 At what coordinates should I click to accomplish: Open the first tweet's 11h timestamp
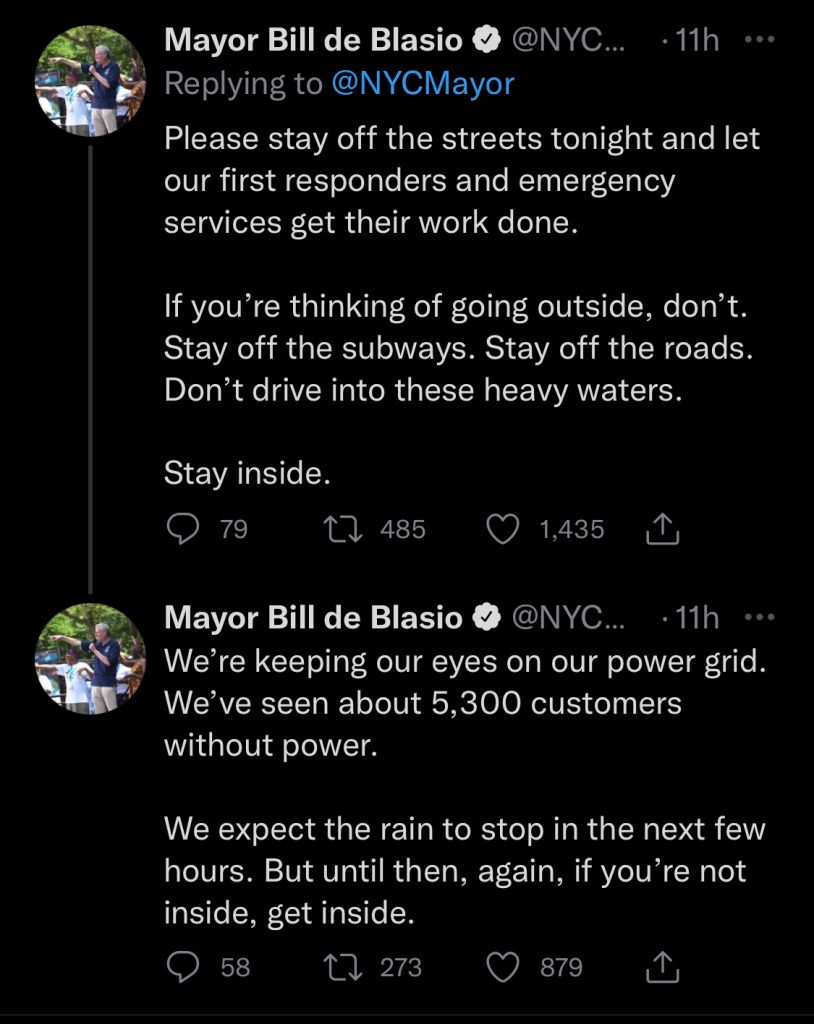tap(694, 40)
